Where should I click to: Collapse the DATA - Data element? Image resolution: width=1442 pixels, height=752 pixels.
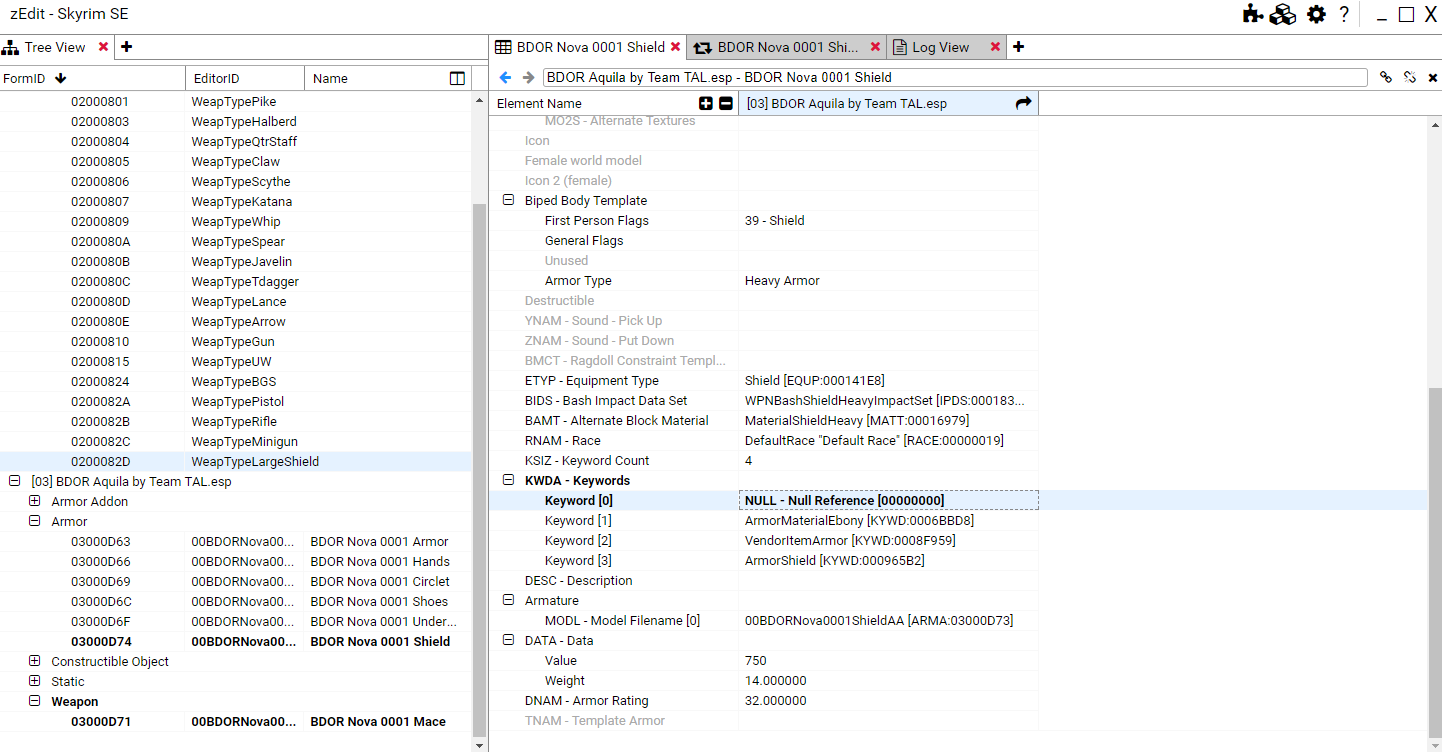(508, 640)
